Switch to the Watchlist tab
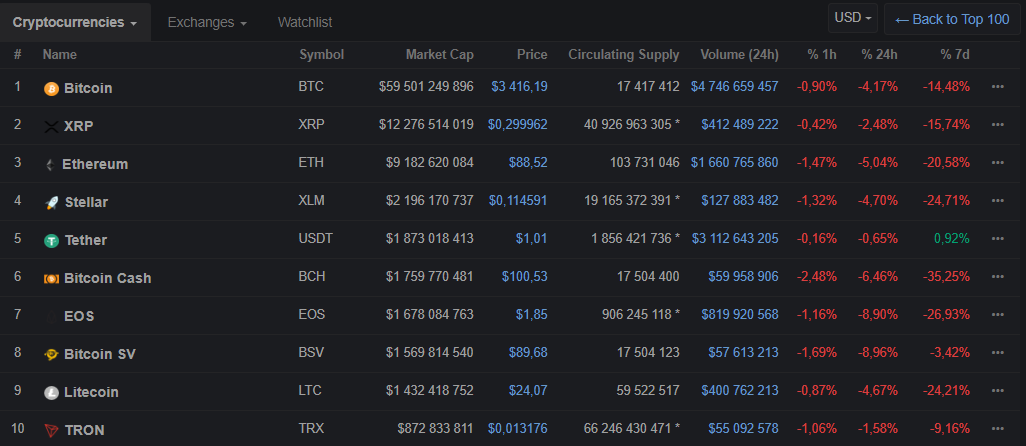 point(305,22)
